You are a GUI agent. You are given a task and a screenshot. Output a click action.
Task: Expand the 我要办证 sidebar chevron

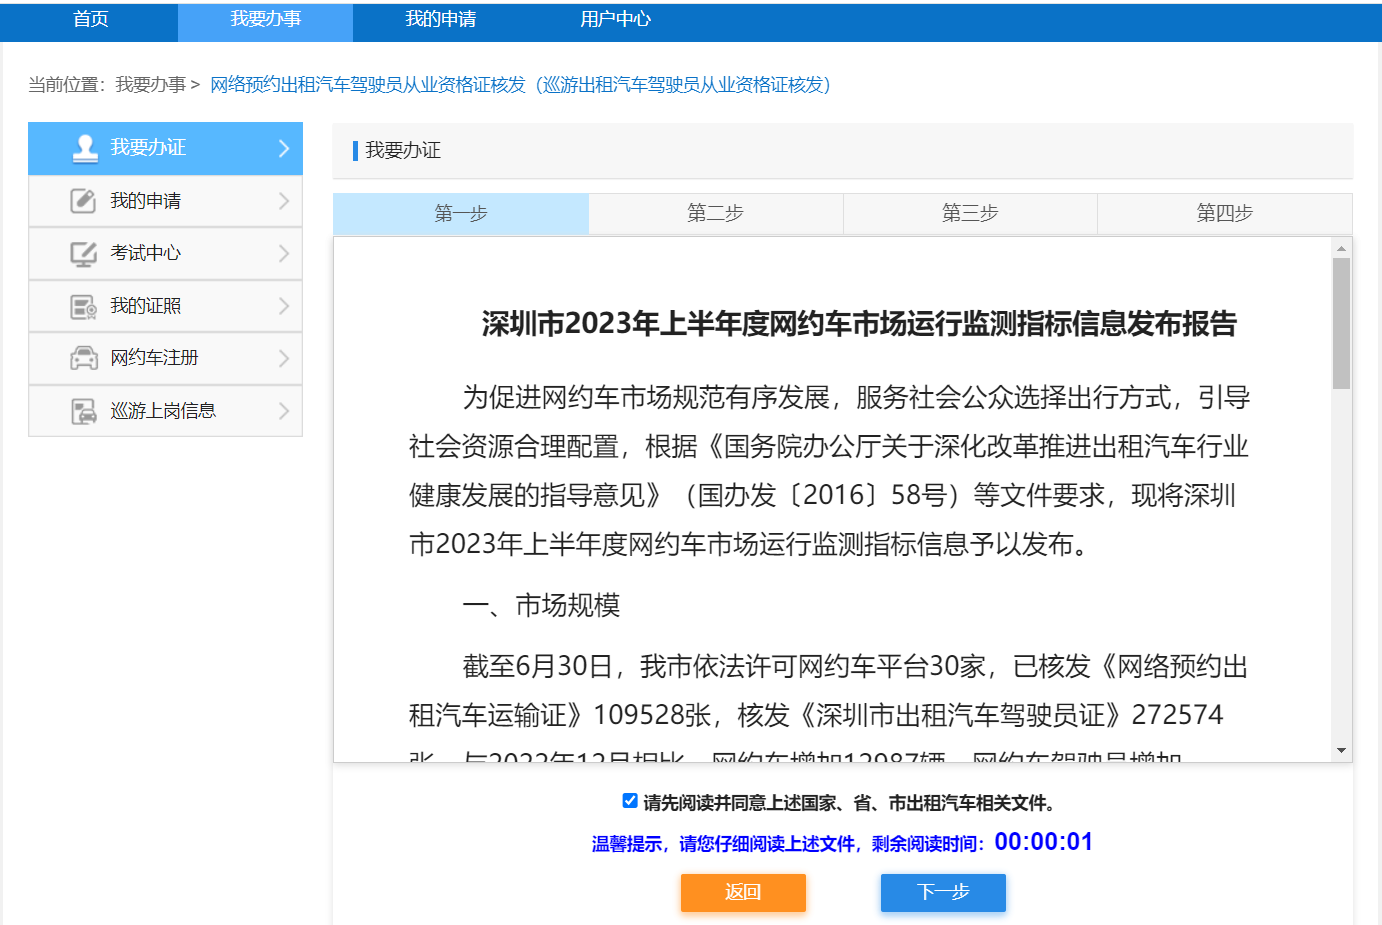(284, 148)
